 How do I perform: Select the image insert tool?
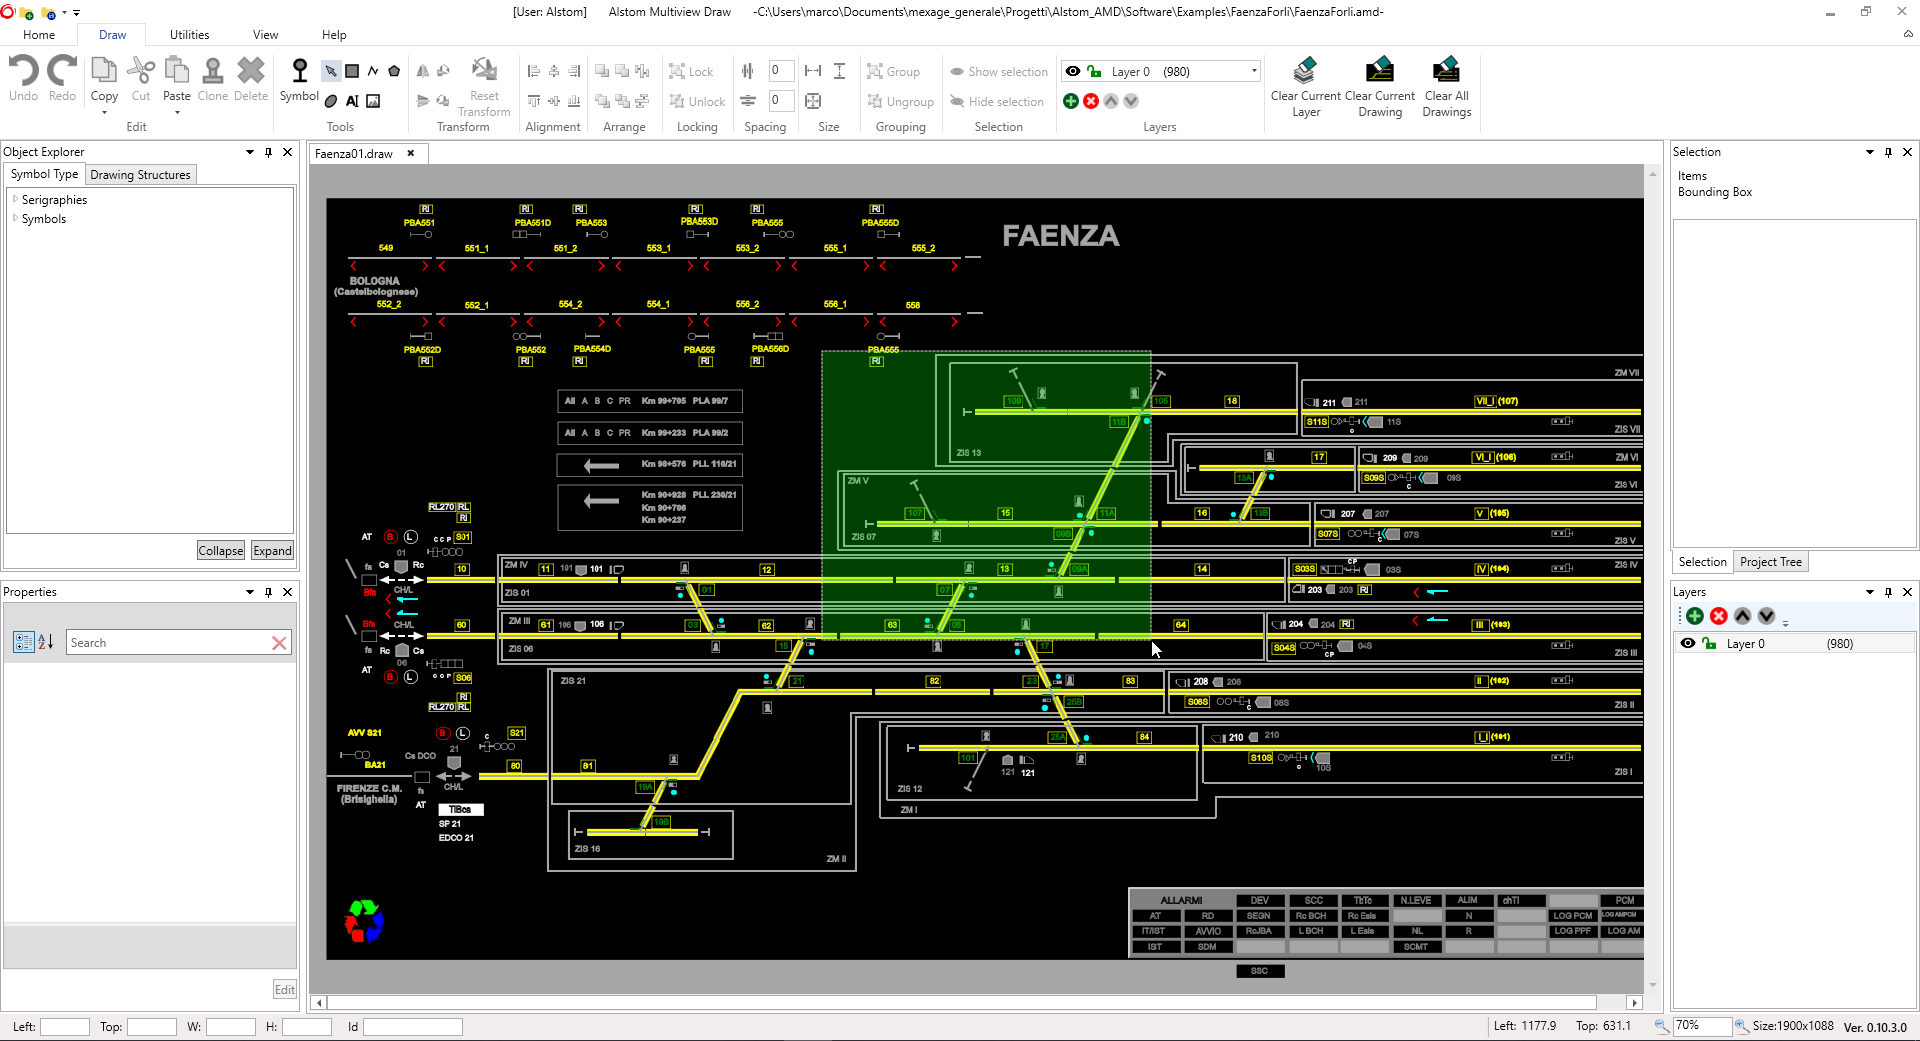pos(373,101)
